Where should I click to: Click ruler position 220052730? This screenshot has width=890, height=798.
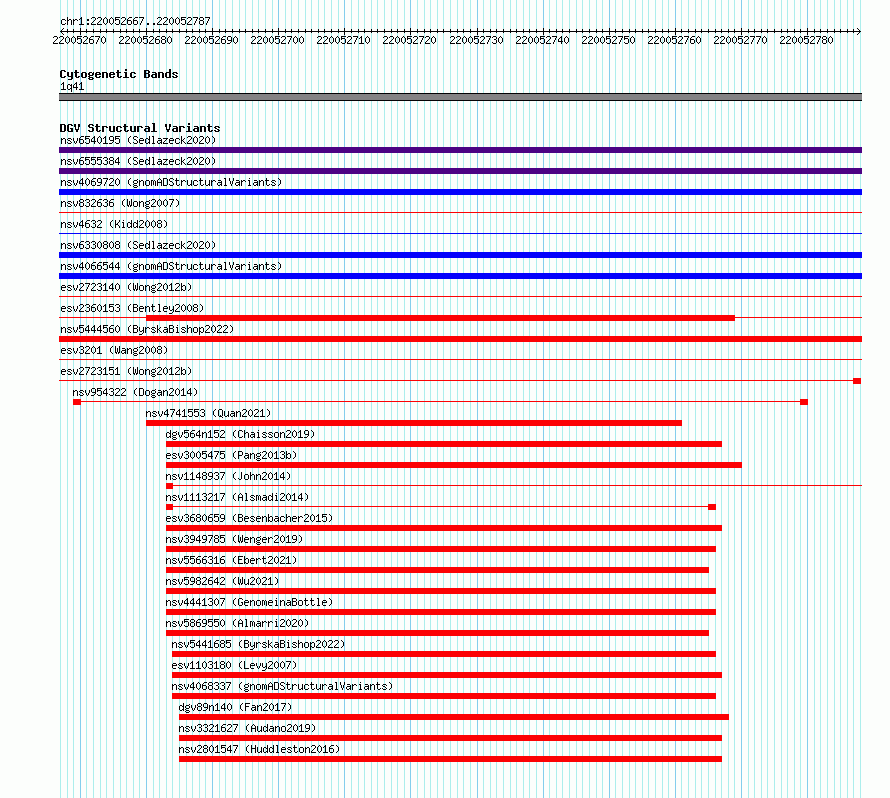tap(476, 40)
